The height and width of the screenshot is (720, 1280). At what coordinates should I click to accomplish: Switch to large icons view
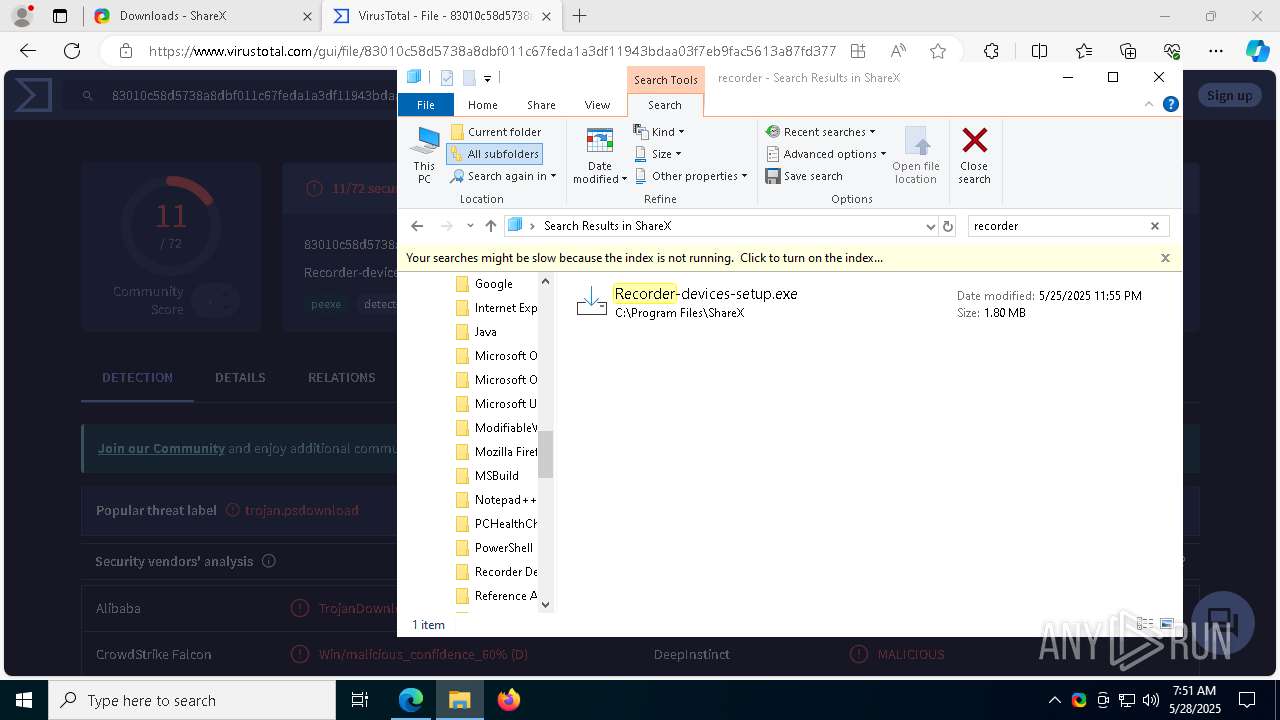point(1166,624)
